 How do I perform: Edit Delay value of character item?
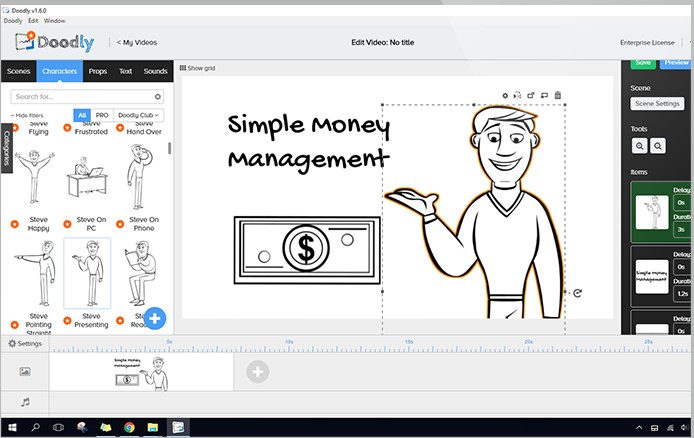pyautogui.click(x=682, y=203)
